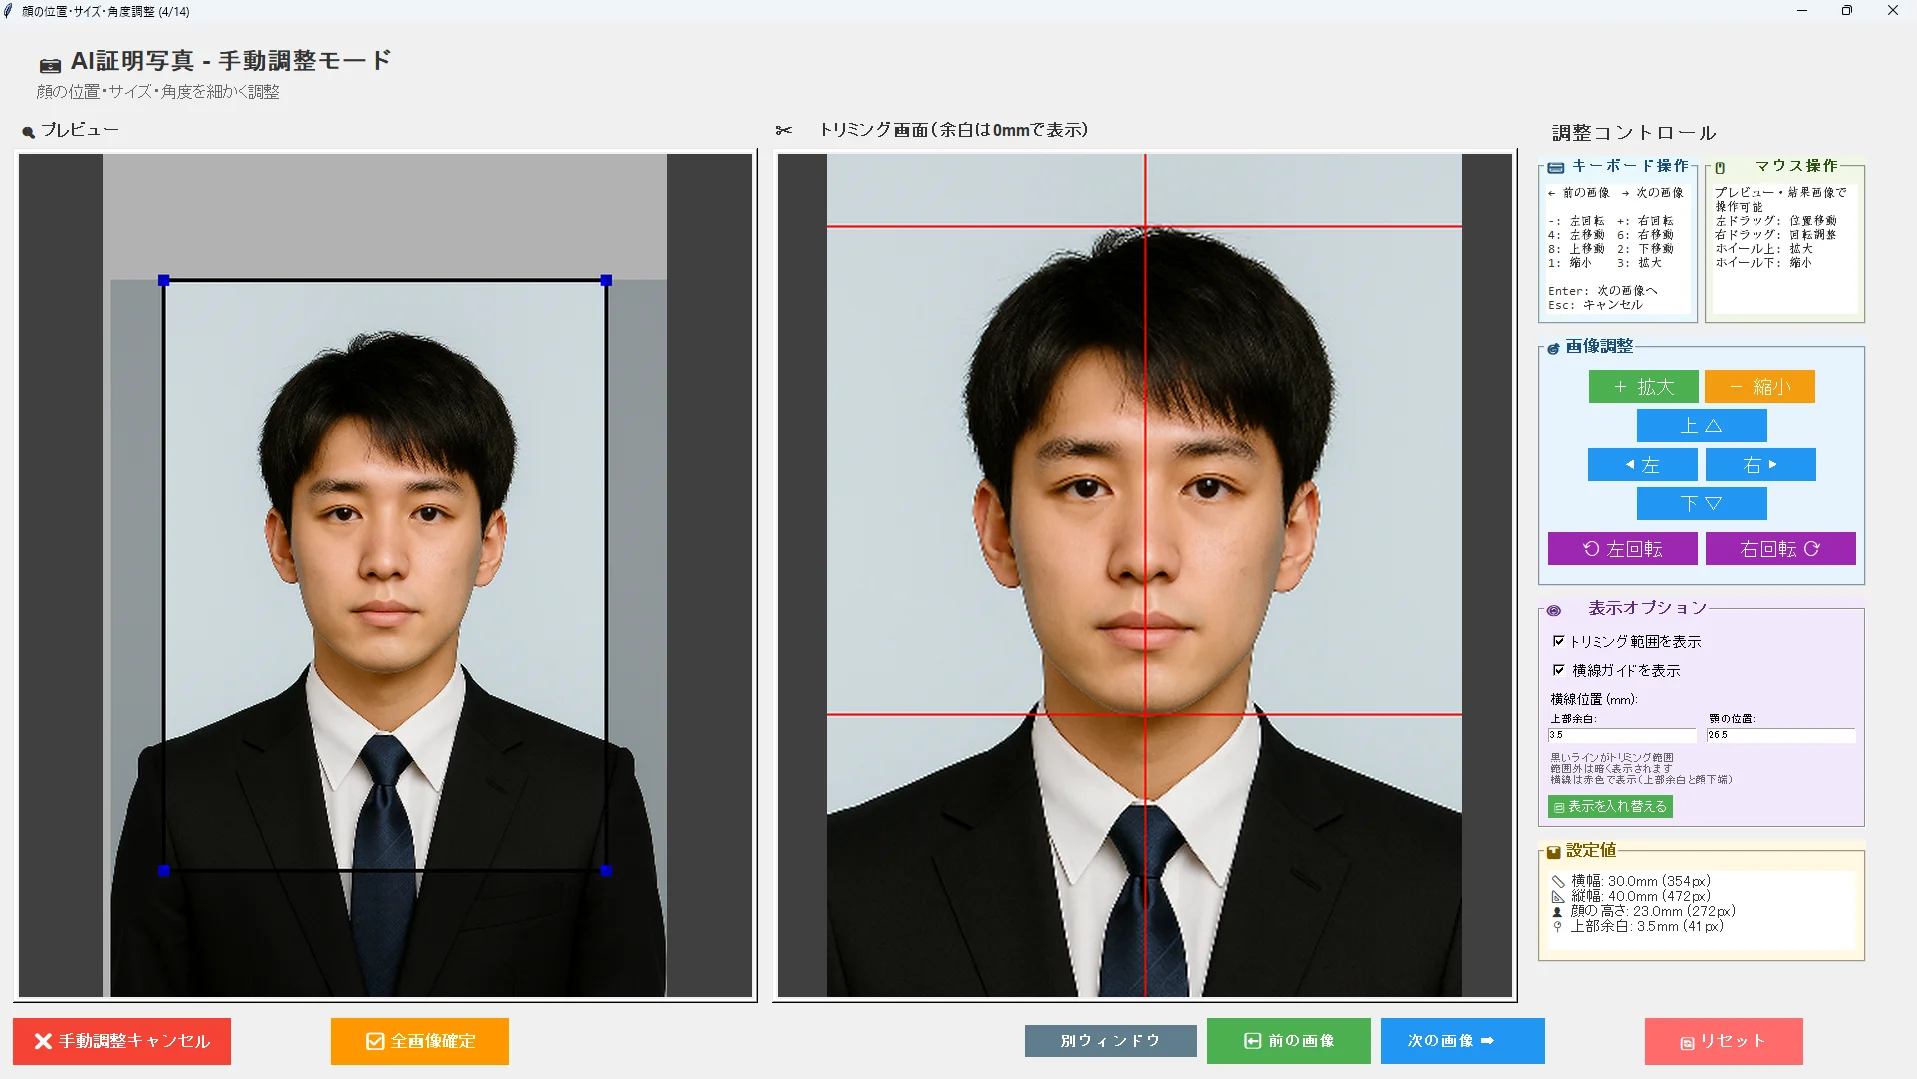Click a blue crop corner handle on preview
The height and width of the screenshot is (1079, 1917).
point(163,281)
